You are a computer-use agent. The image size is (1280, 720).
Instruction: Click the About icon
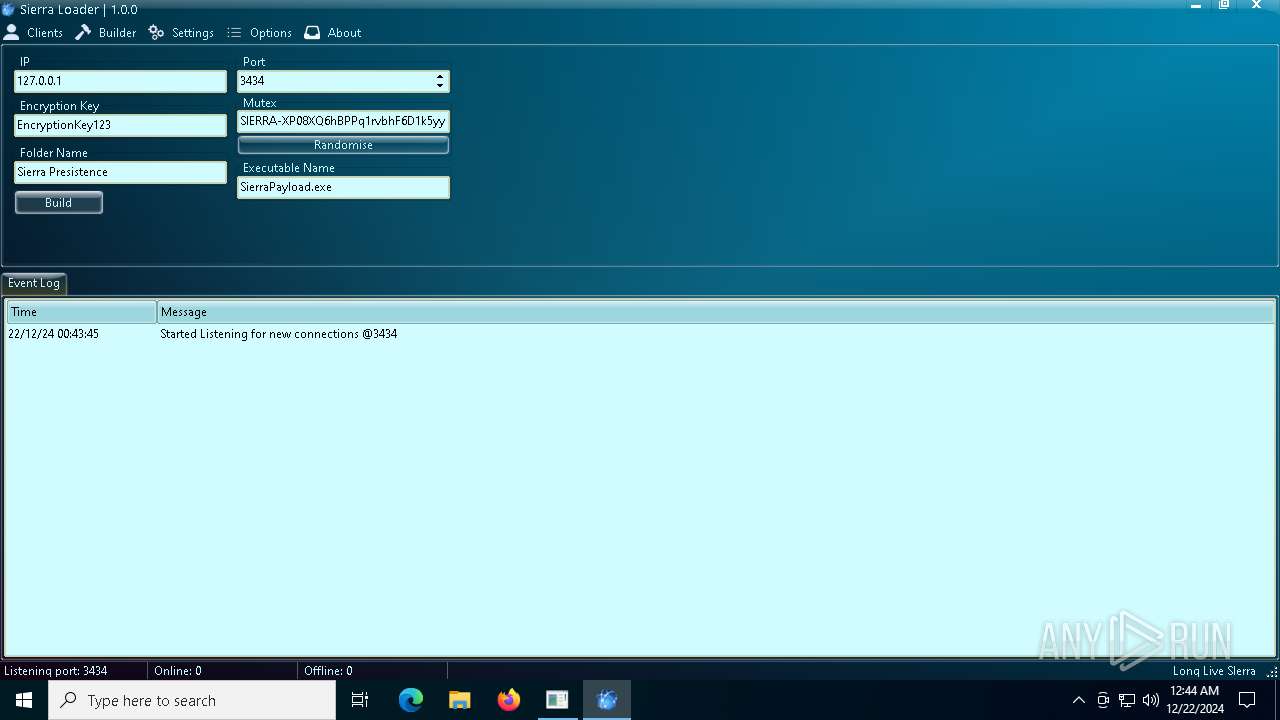(312, 33)
